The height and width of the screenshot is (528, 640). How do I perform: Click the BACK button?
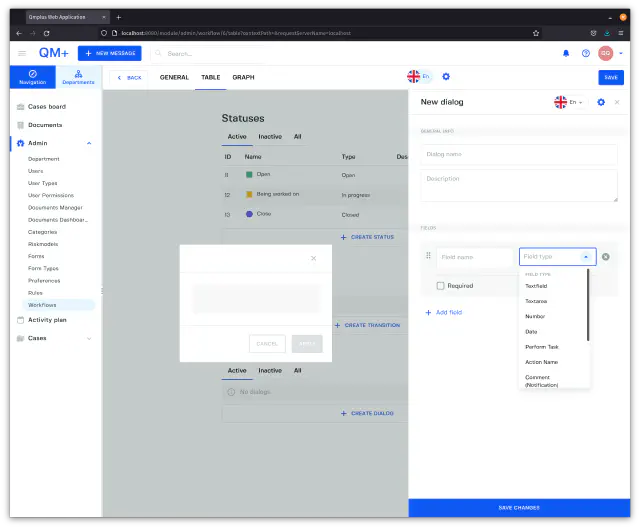pyautogui.click(x=129, y=78)
